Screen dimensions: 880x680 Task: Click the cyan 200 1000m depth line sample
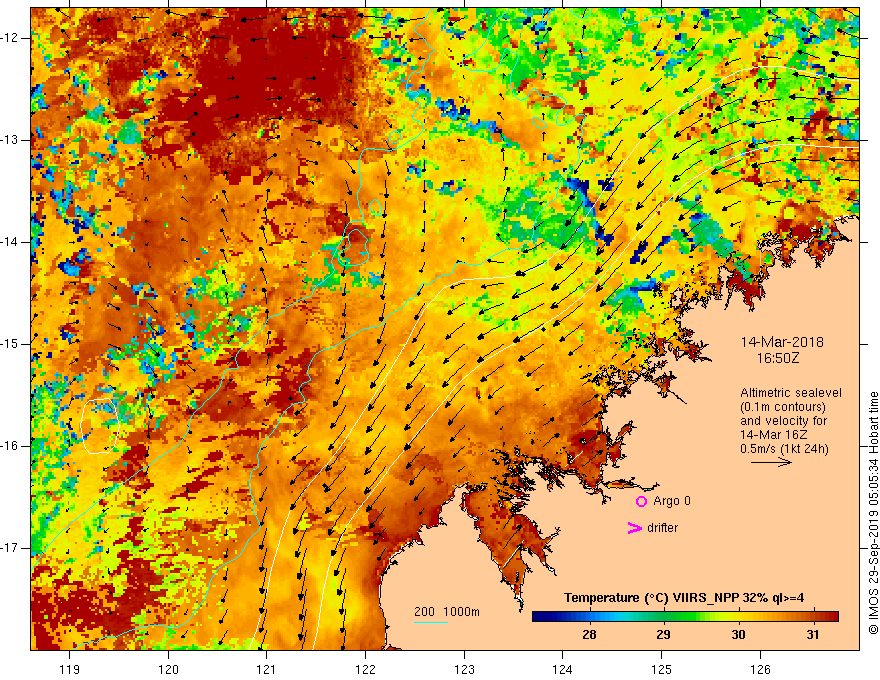[430, 622]
